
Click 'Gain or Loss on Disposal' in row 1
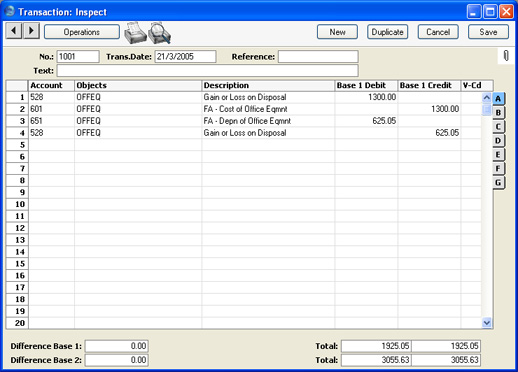point(245,97)
